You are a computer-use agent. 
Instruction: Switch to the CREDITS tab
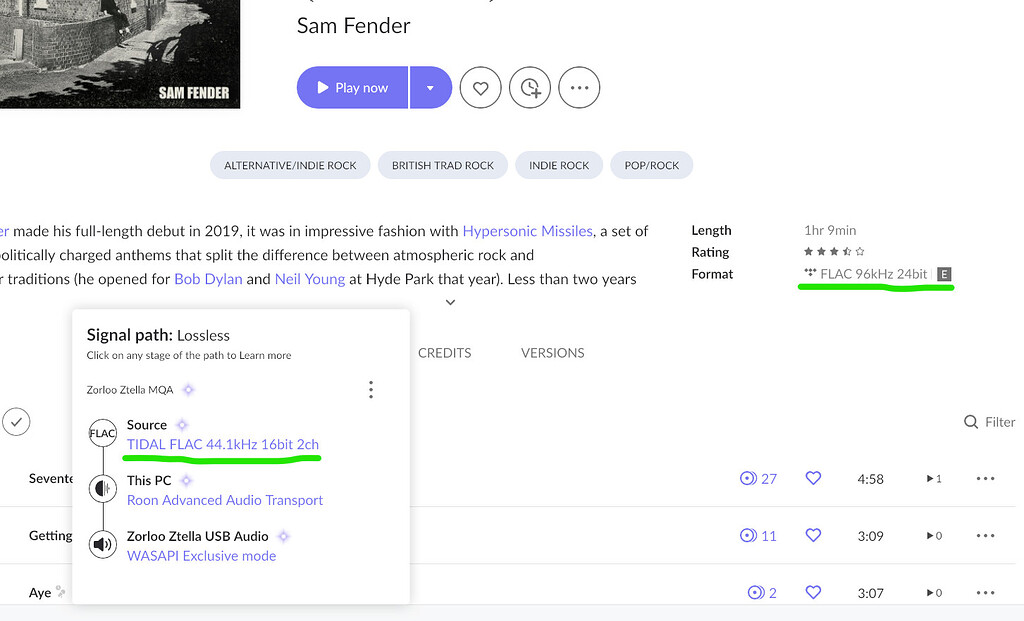pos(444,353)
